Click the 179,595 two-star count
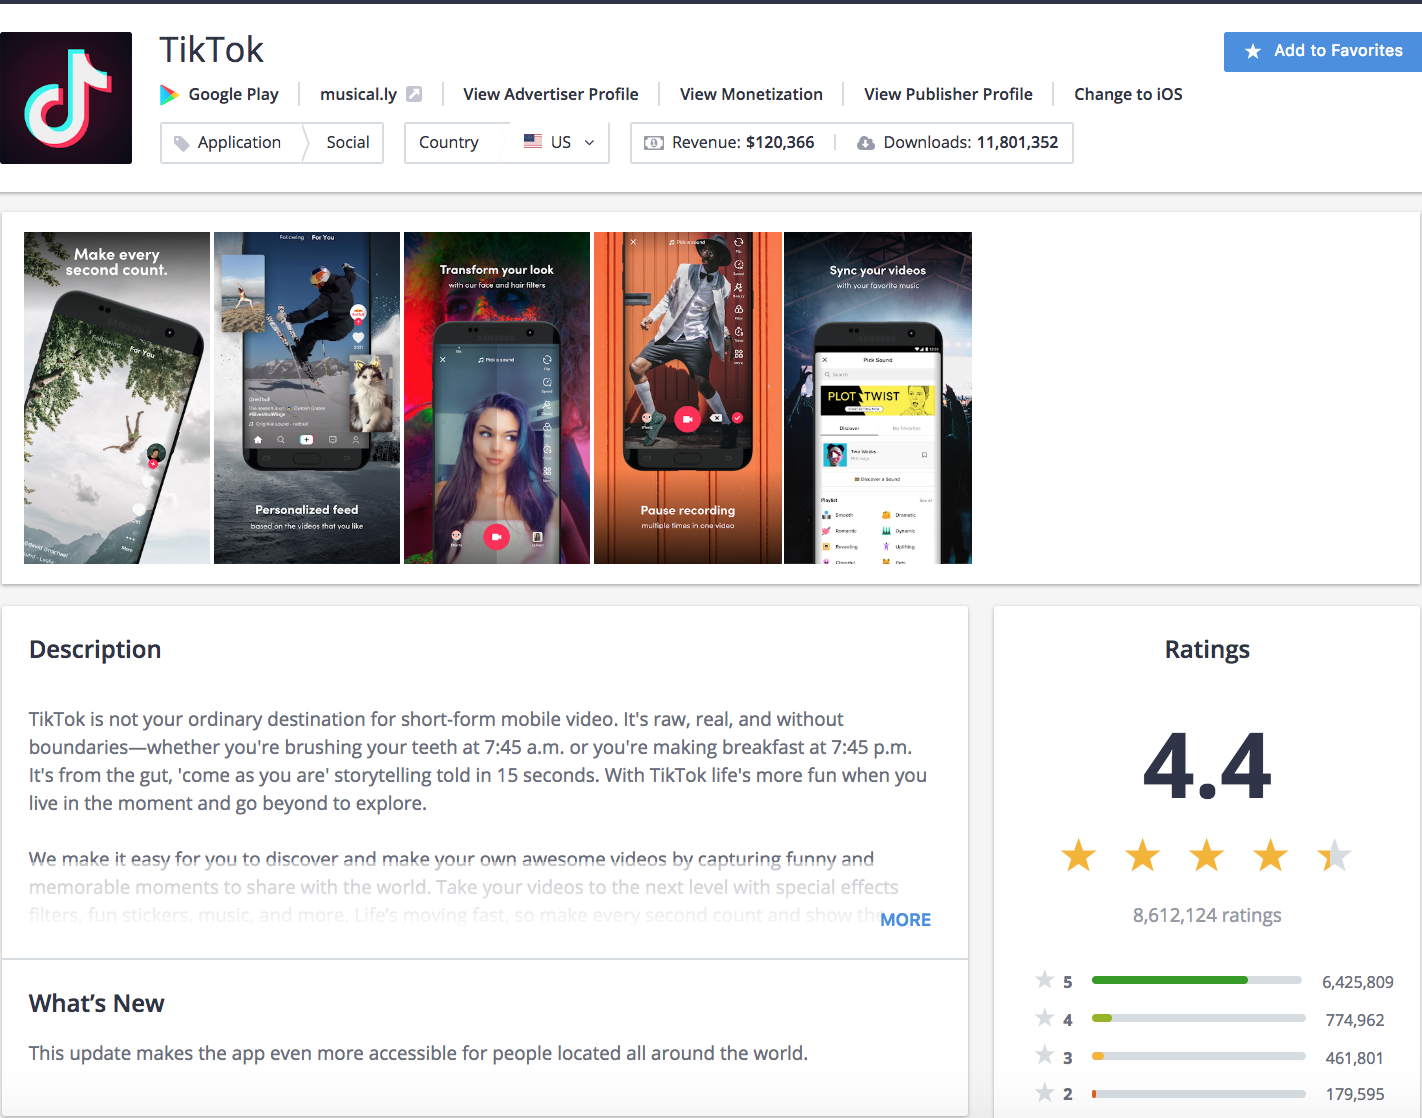Screen dimensions: 1422x1118 click(1355, 1095)
